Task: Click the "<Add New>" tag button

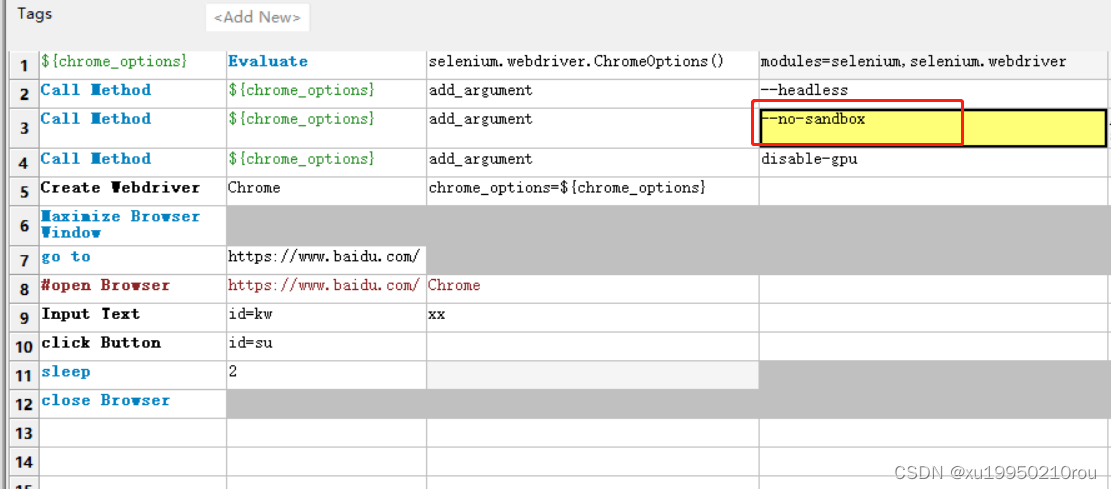Action: (x=257, y=17)
